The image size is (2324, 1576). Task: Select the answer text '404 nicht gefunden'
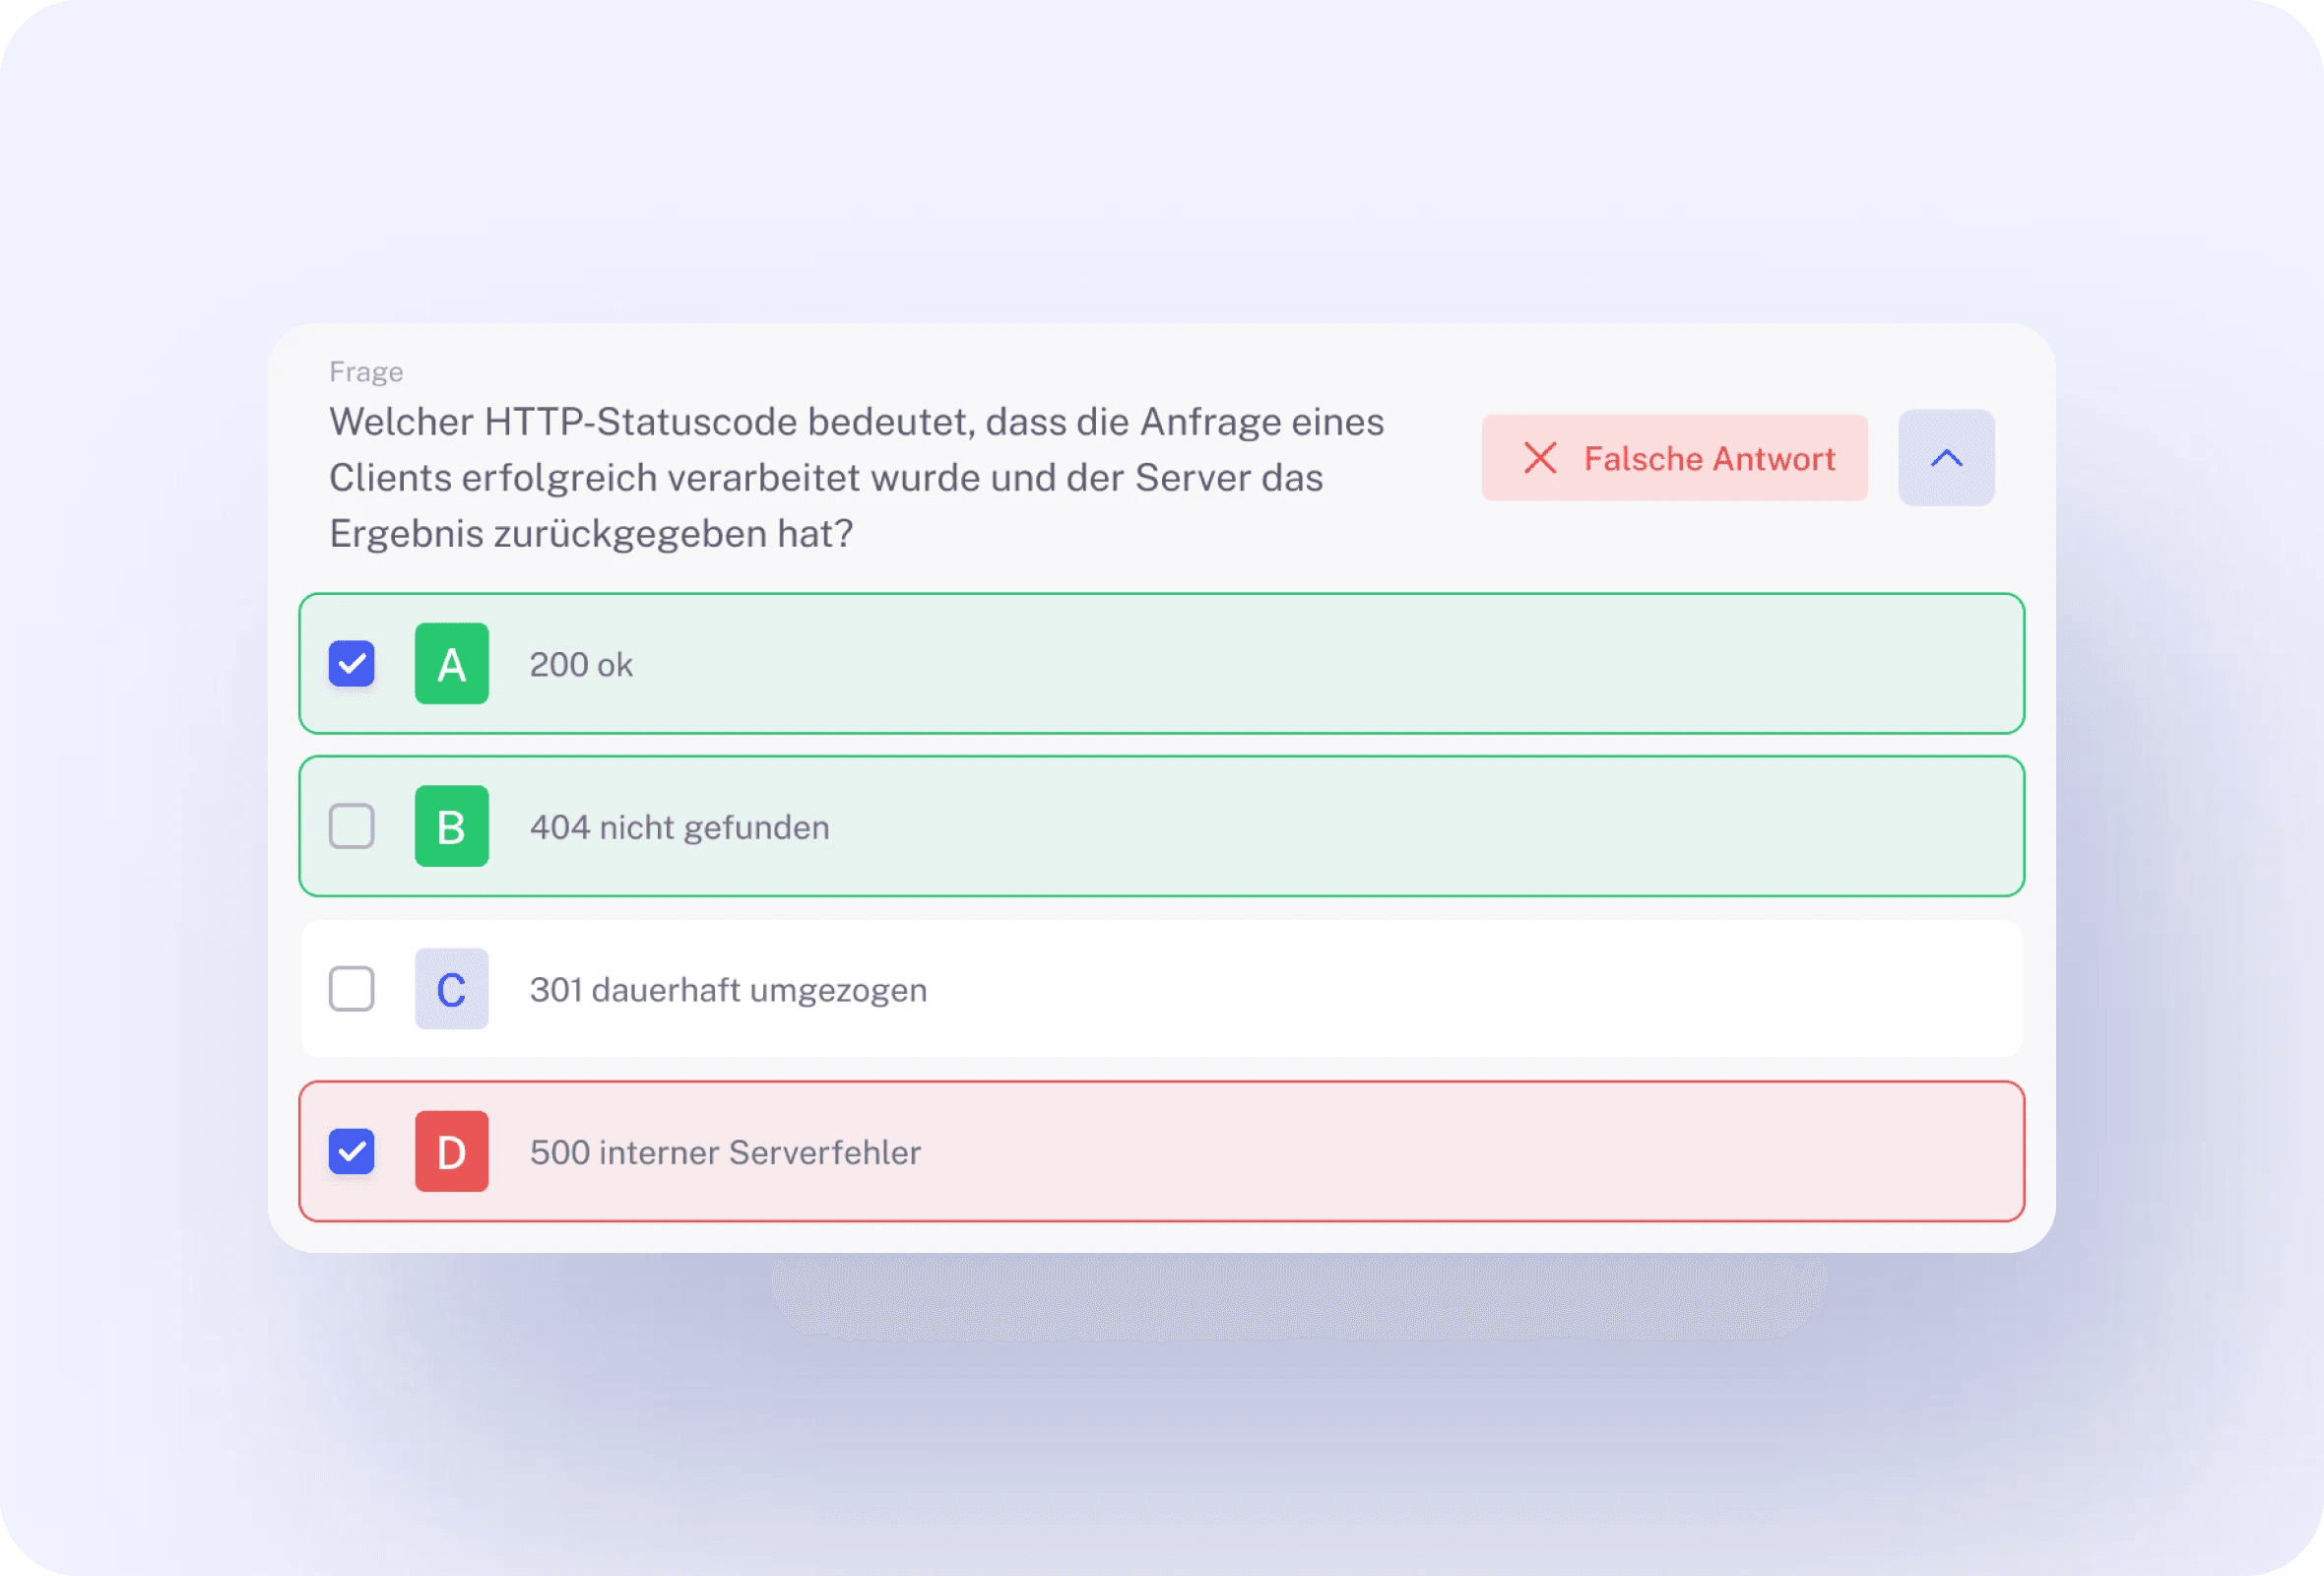point(680,828)
